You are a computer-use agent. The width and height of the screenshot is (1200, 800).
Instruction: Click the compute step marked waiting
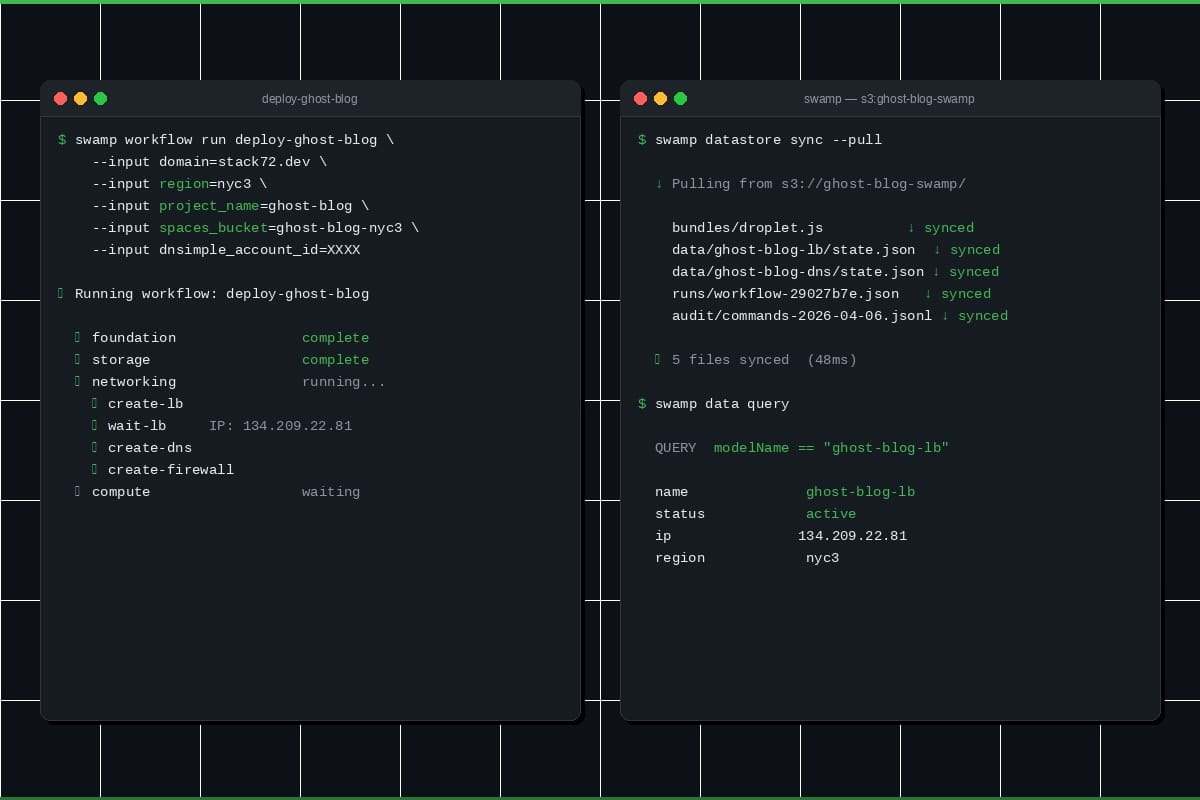121,491
